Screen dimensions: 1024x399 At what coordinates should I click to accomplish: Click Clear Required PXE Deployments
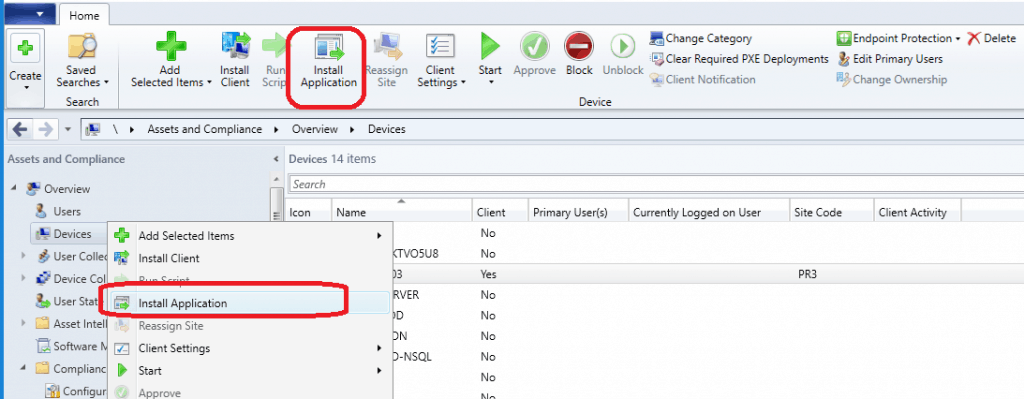739,59
